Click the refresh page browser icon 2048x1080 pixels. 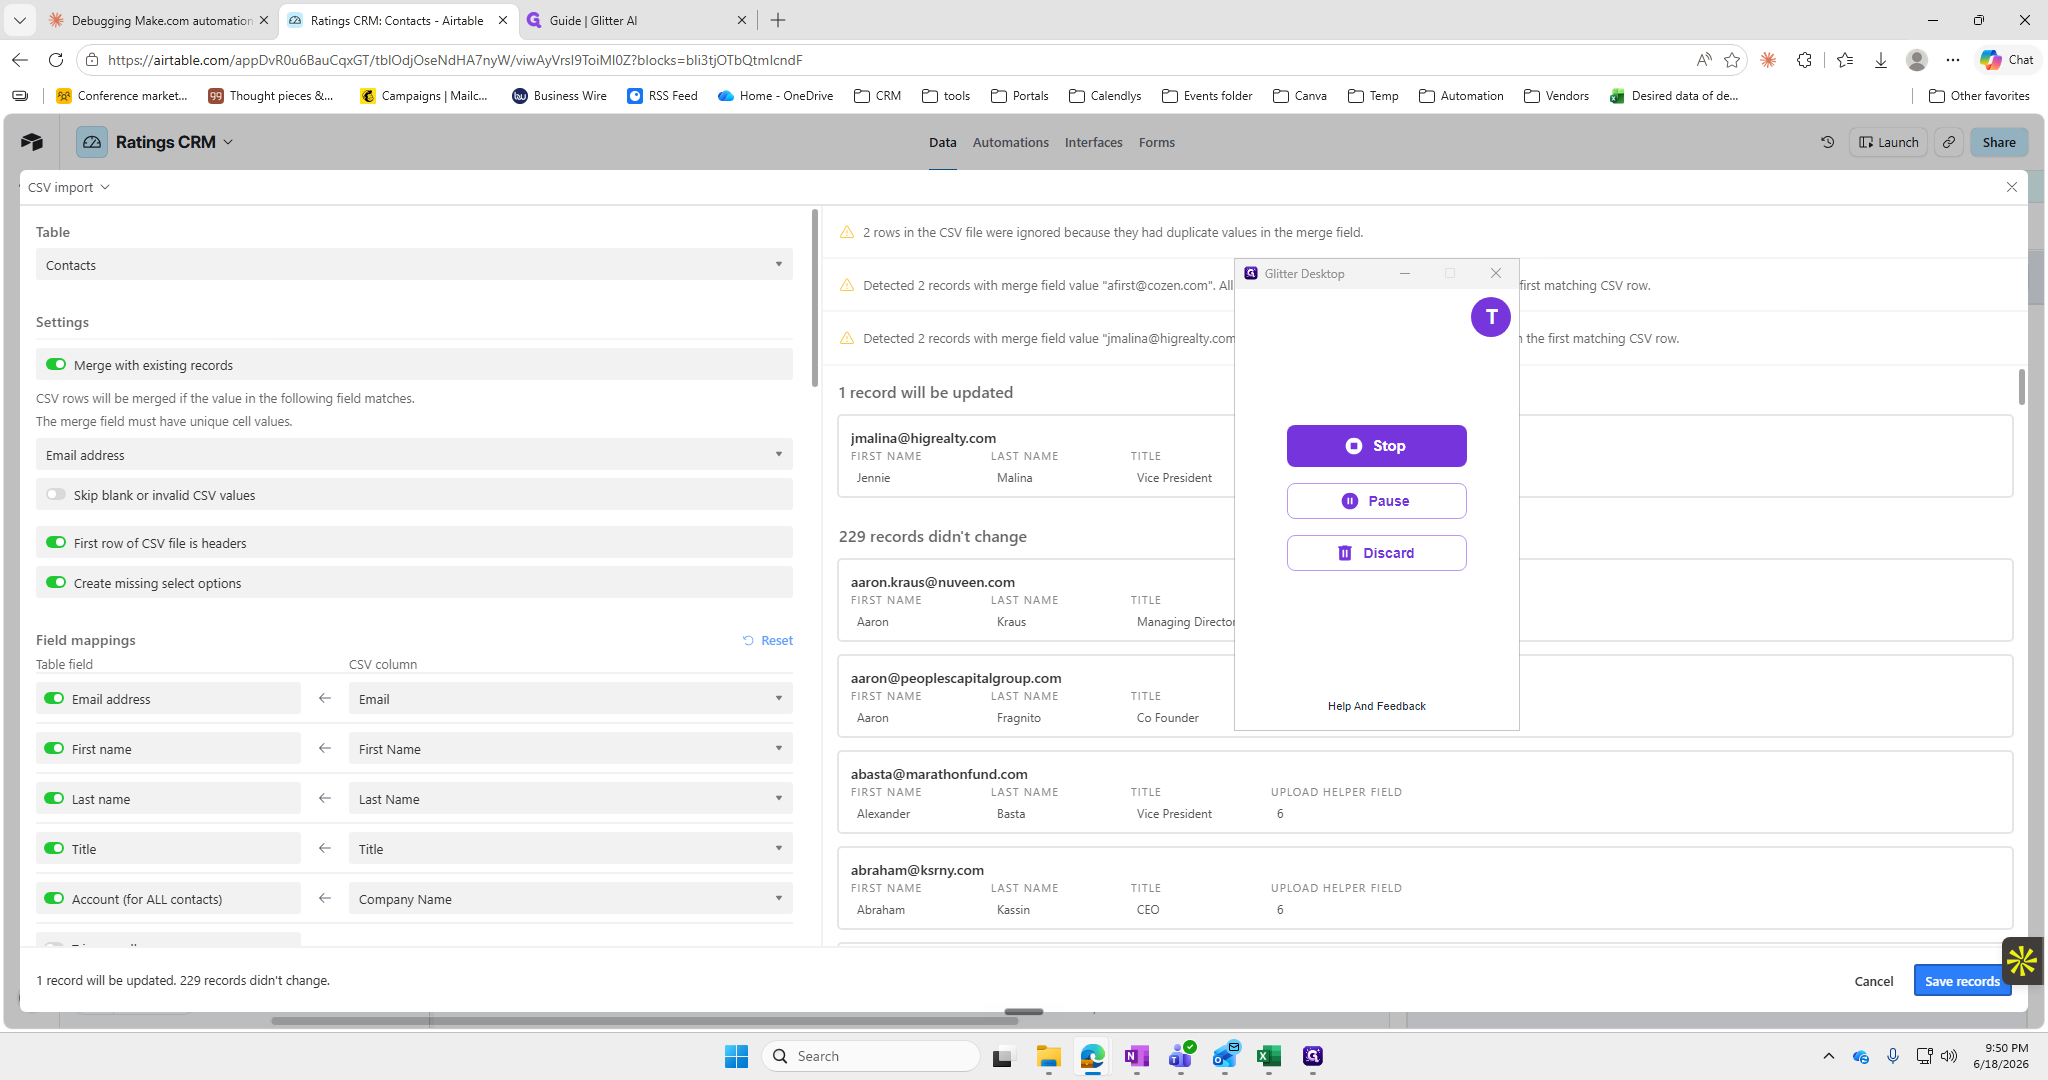coord(56,60)
